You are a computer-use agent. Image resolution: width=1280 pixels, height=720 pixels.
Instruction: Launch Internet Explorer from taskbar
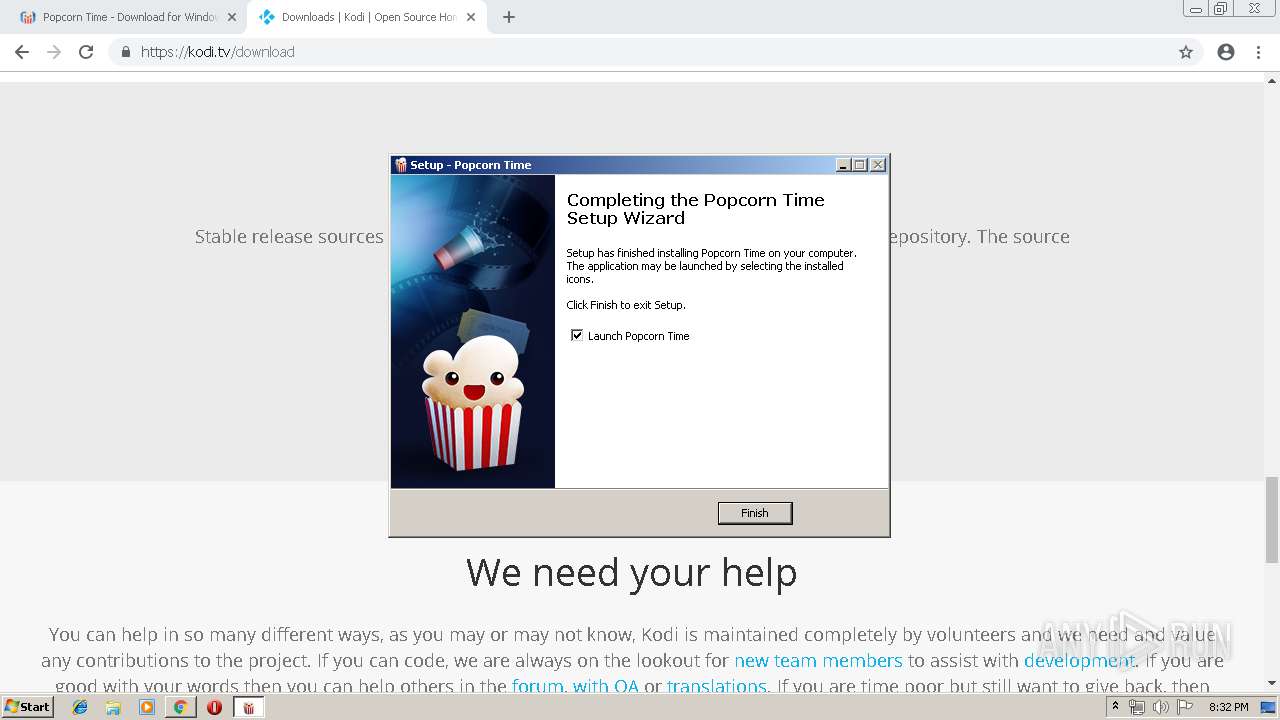[80, 707]
